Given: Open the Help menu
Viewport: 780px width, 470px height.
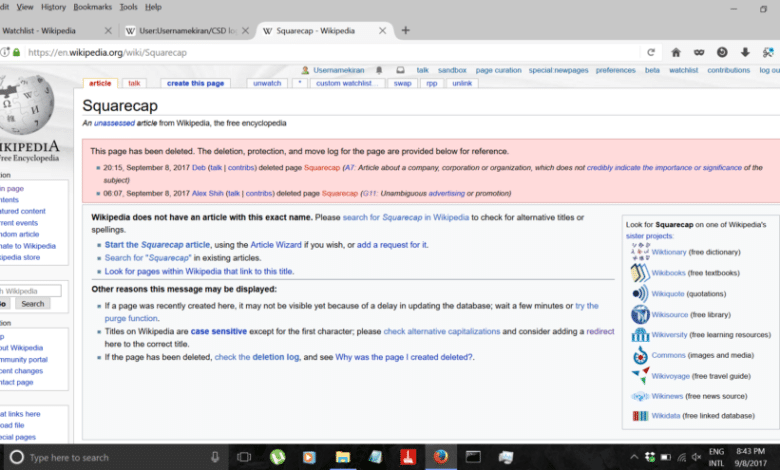Looking at the screenshot, I should (x=153, y=7).
